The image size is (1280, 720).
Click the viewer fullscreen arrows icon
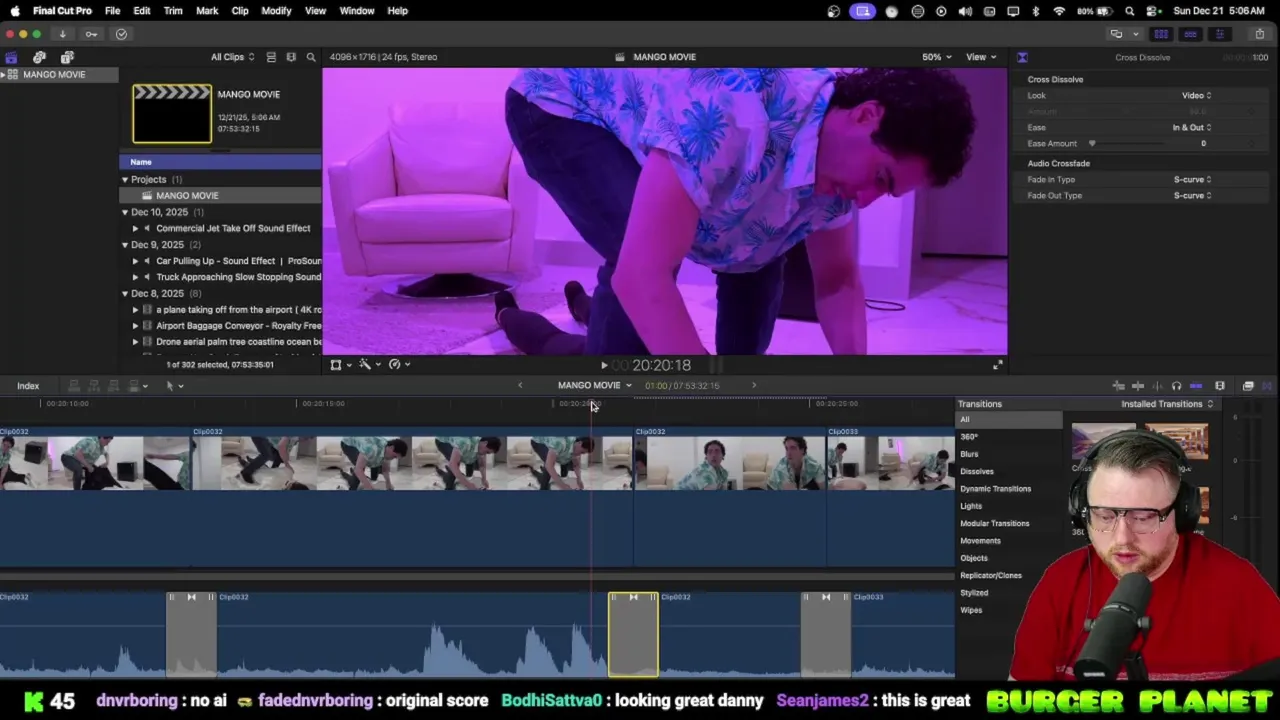coord(997,365)
